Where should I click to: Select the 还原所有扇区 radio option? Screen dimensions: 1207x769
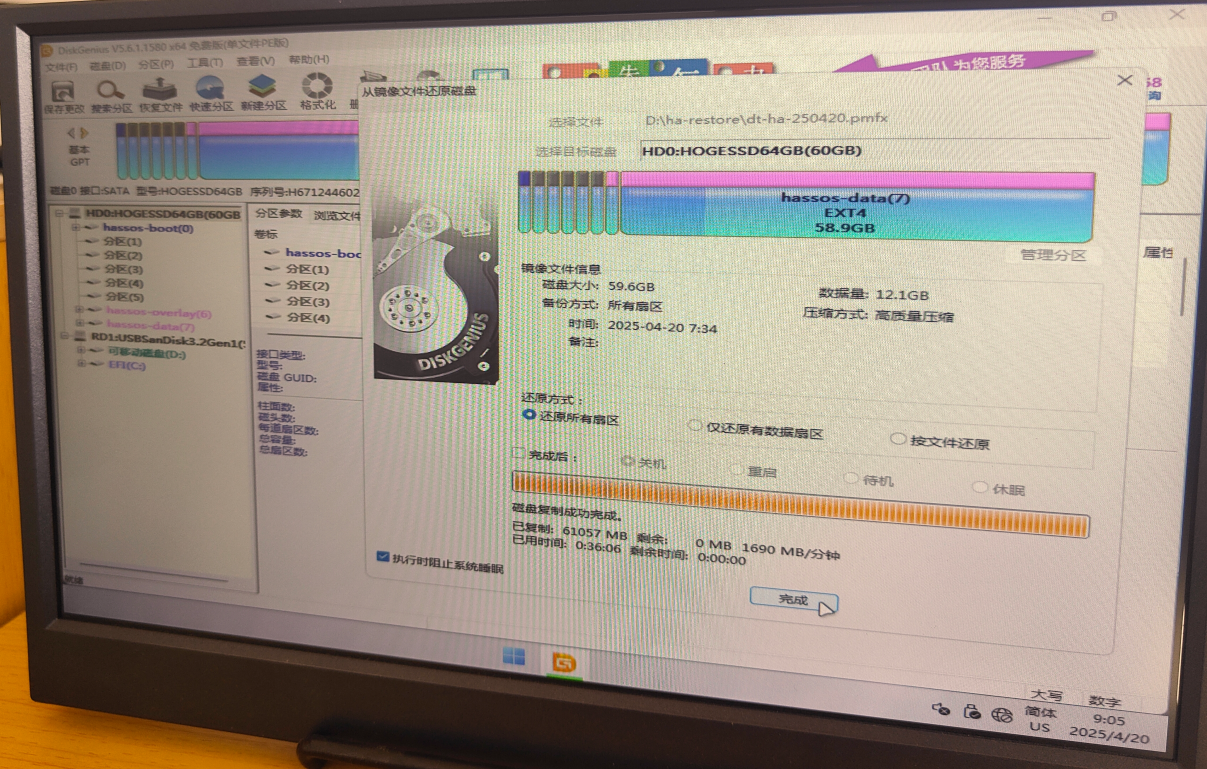tap(530, 414)
